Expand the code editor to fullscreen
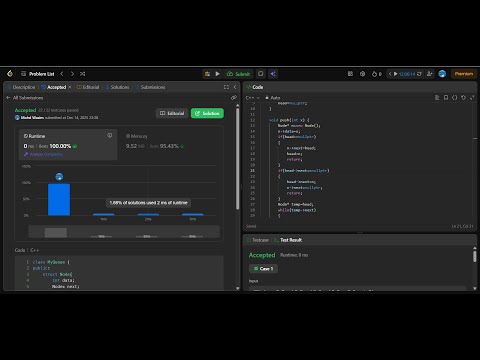The image size is (480, 360). (472, 98)
